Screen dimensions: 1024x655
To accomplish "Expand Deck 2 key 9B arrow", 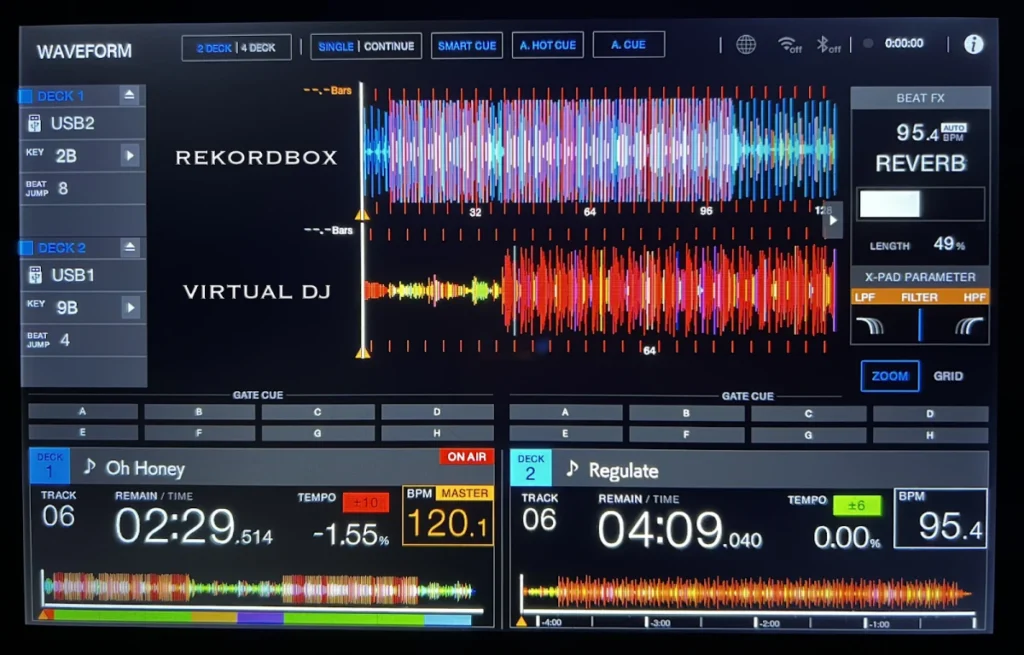I will 131,308.
